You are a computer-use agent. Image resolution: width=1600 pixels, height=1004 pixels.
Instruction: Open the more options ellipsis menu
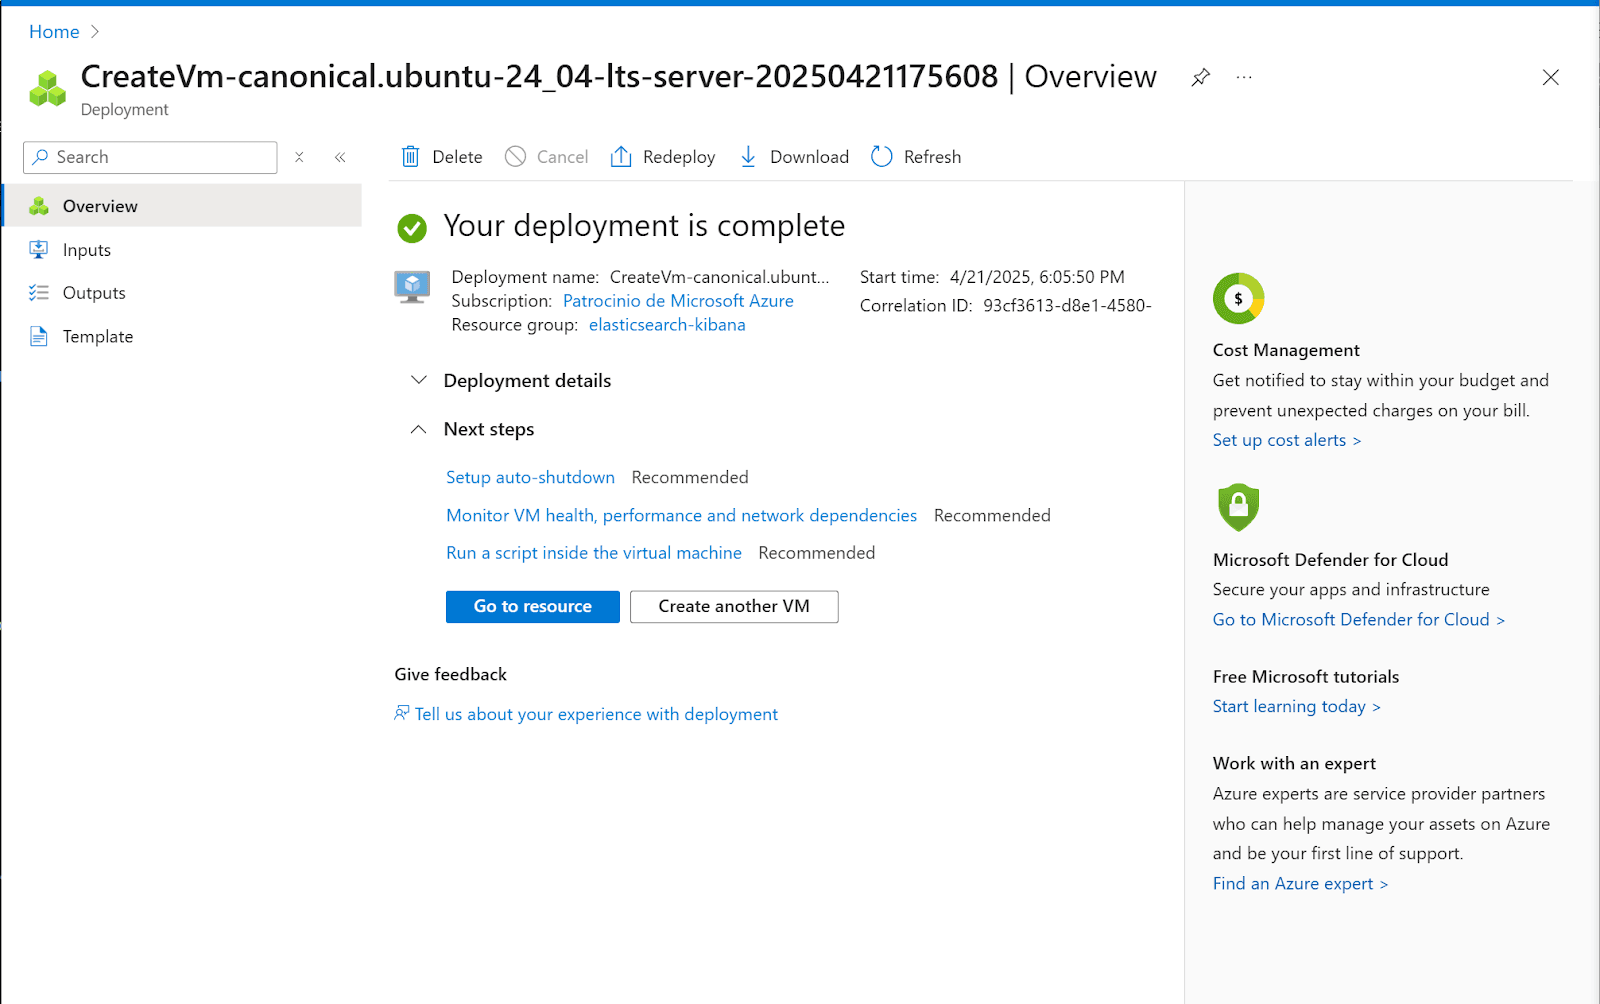pos(1244,77)
